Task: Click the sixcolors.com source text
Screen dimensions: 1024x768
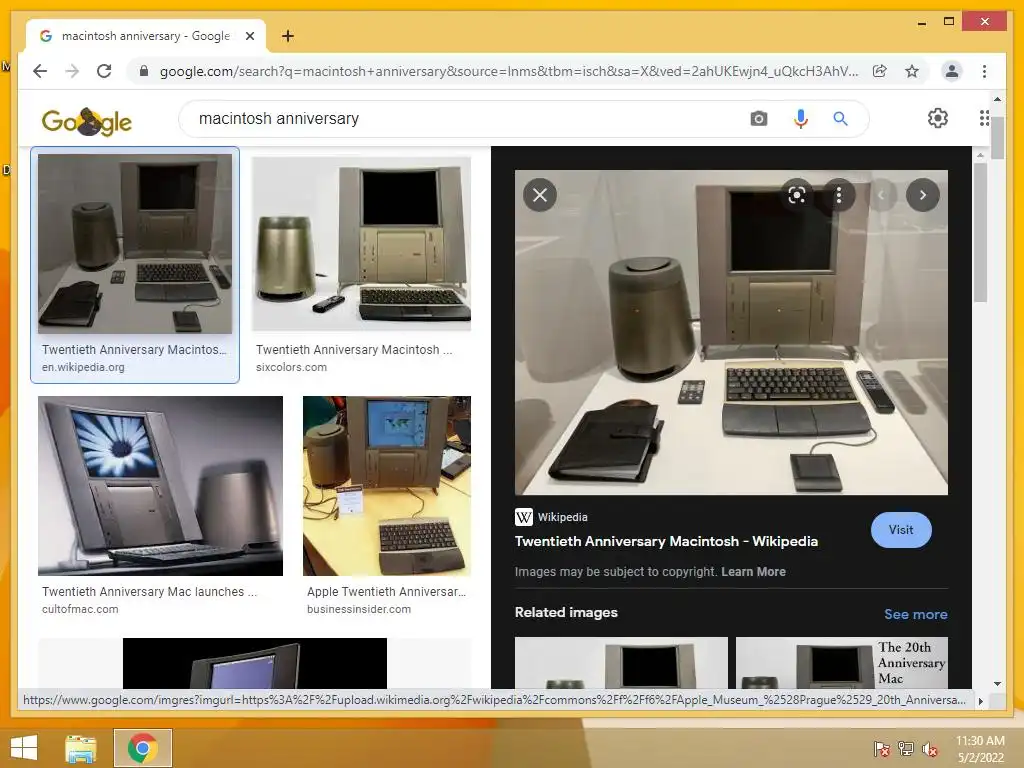Action: coord(291,367)
